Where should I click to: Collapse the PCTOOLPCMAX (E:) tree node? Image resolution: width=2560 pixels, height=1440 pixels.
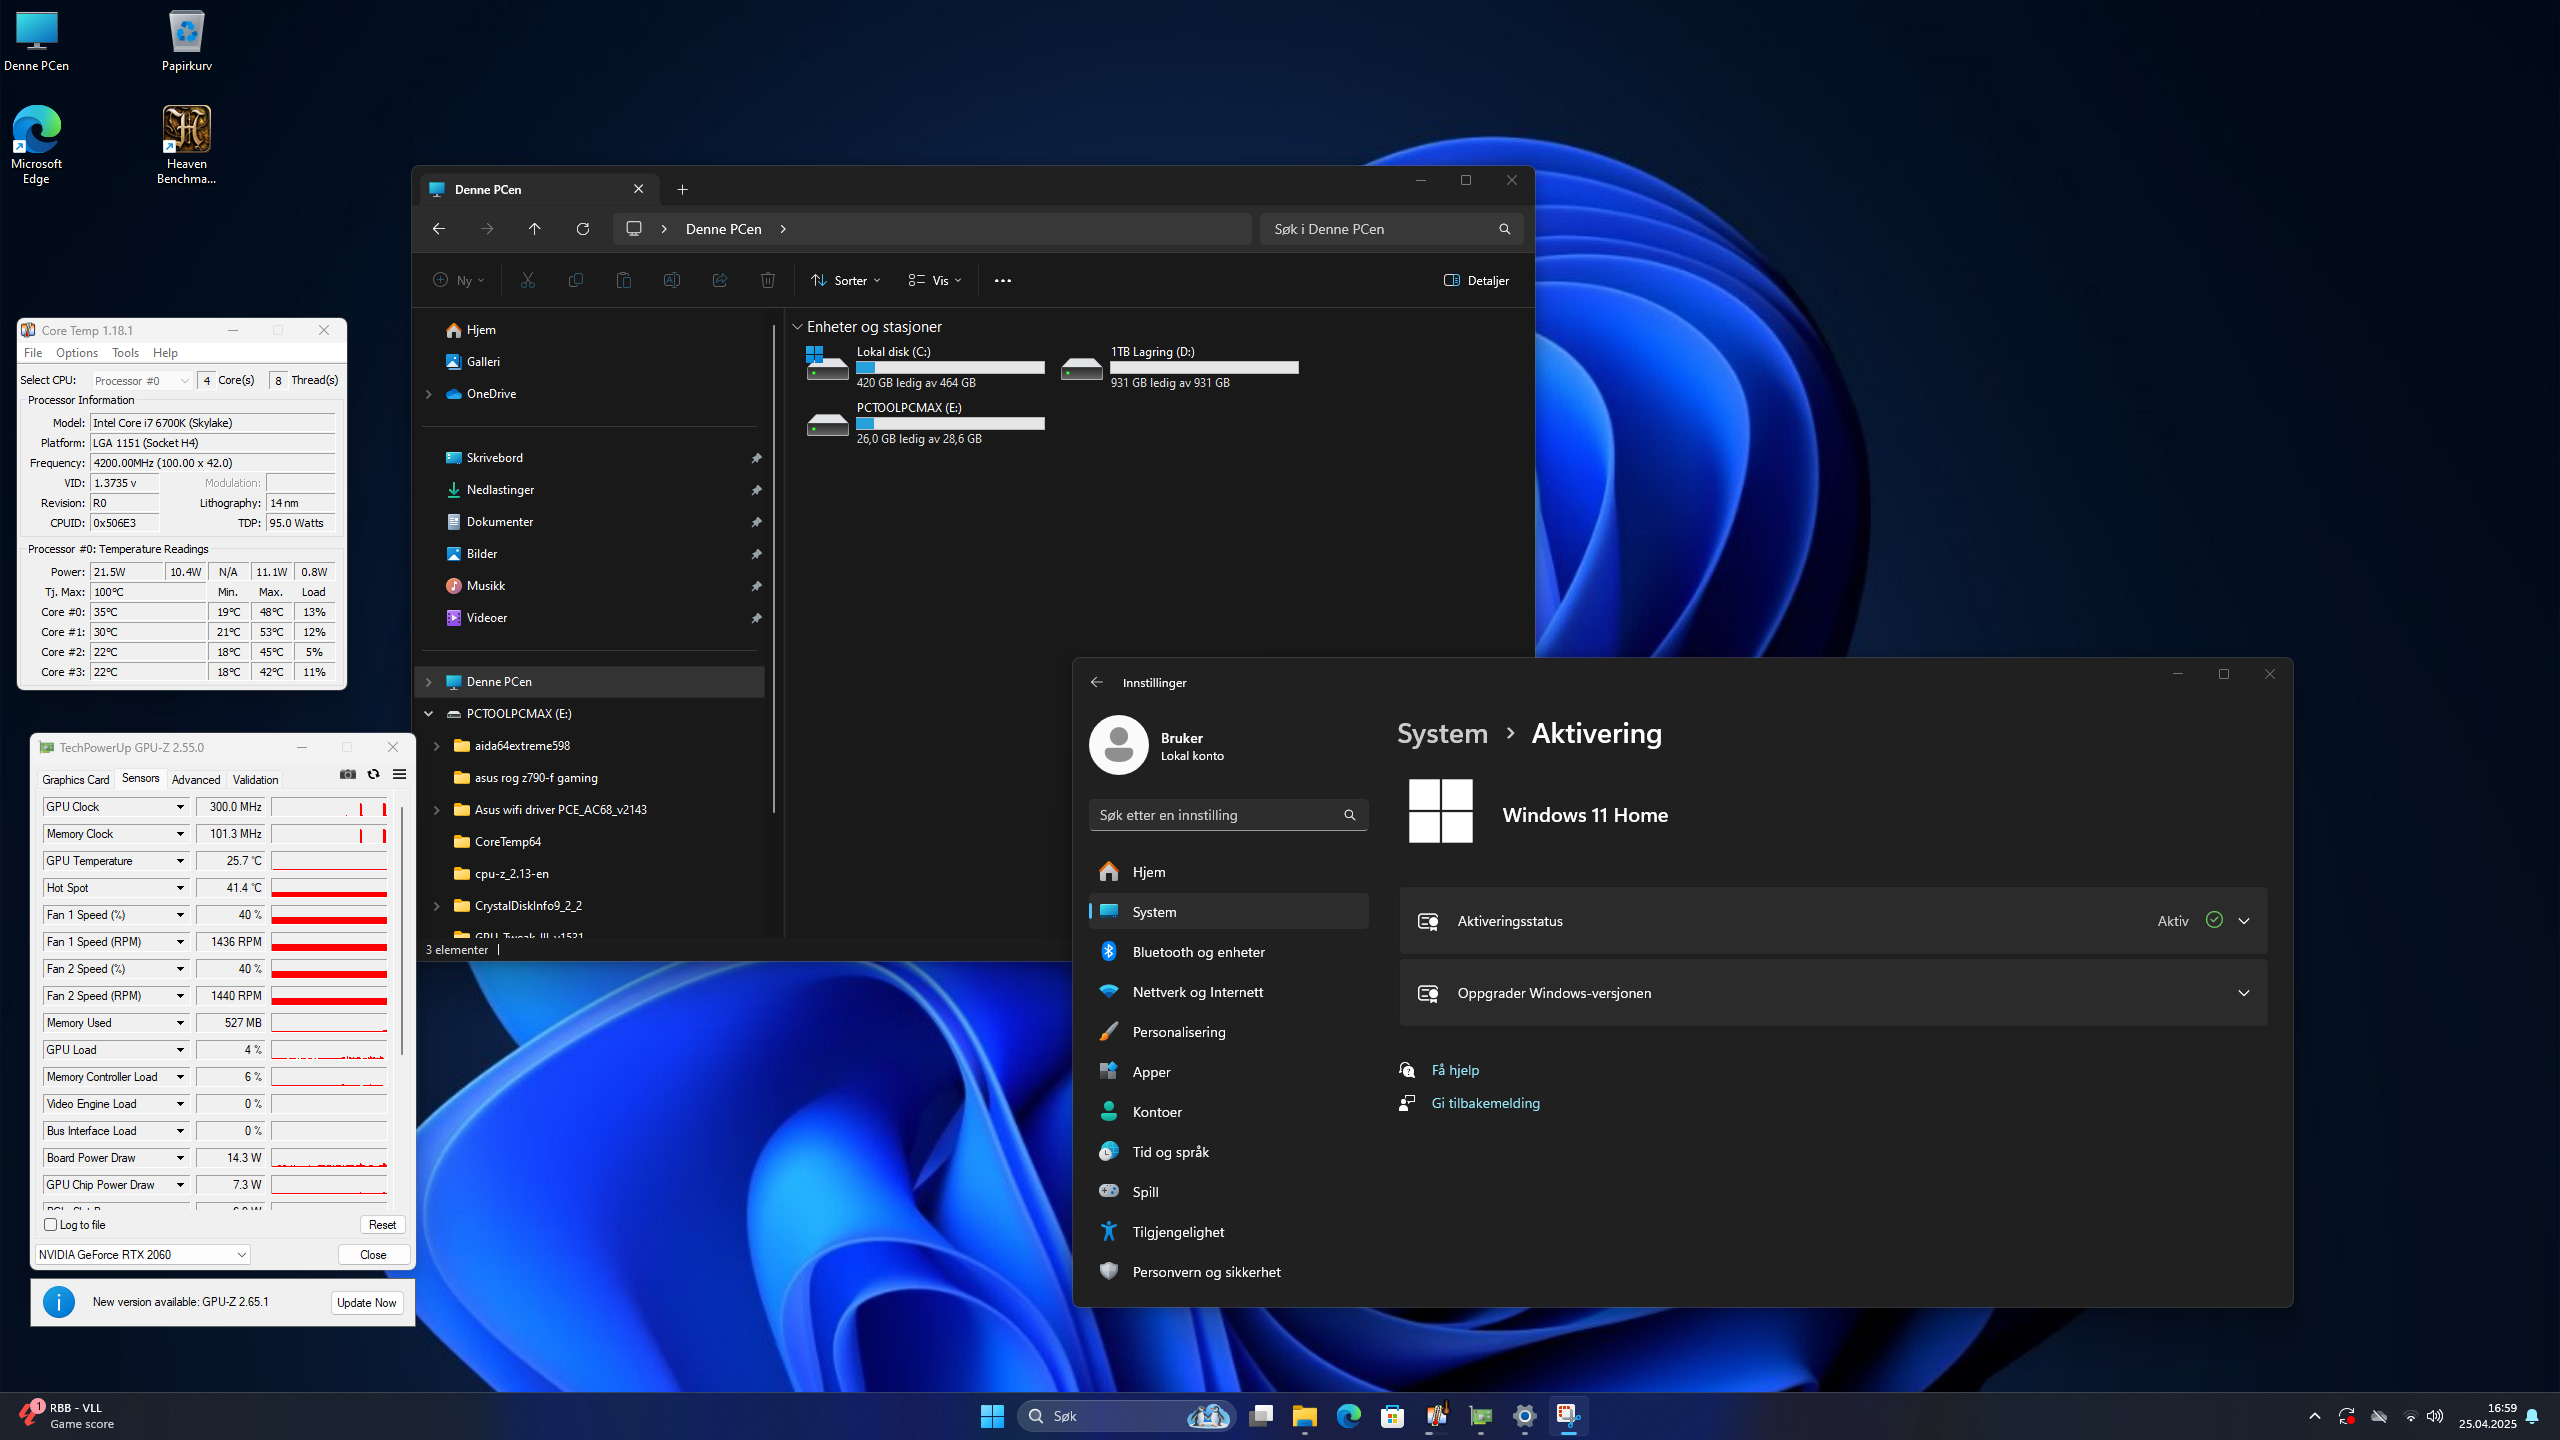pos(429,714)
